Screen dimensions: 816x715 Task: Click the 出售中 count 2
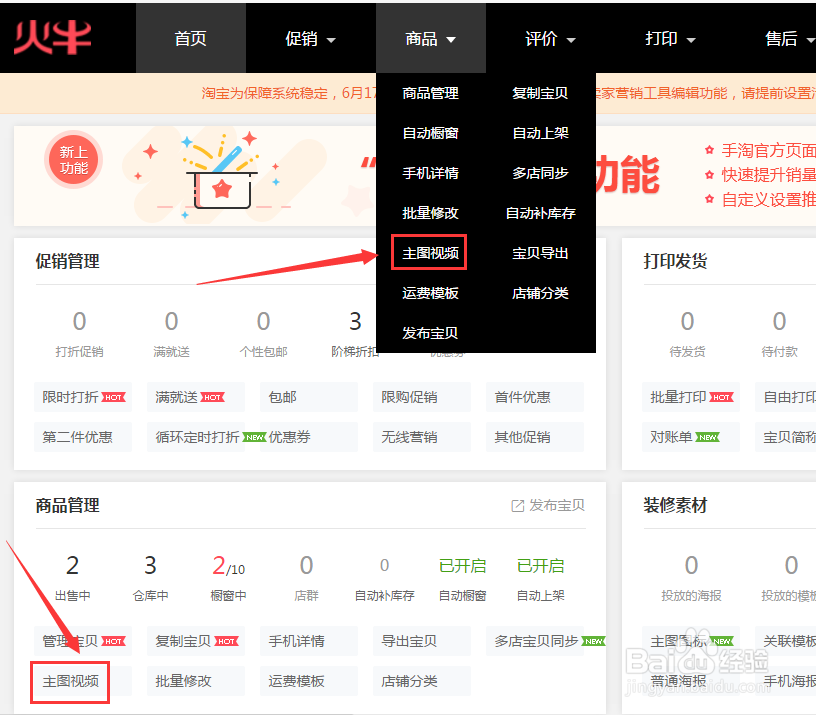pos(73,566)
